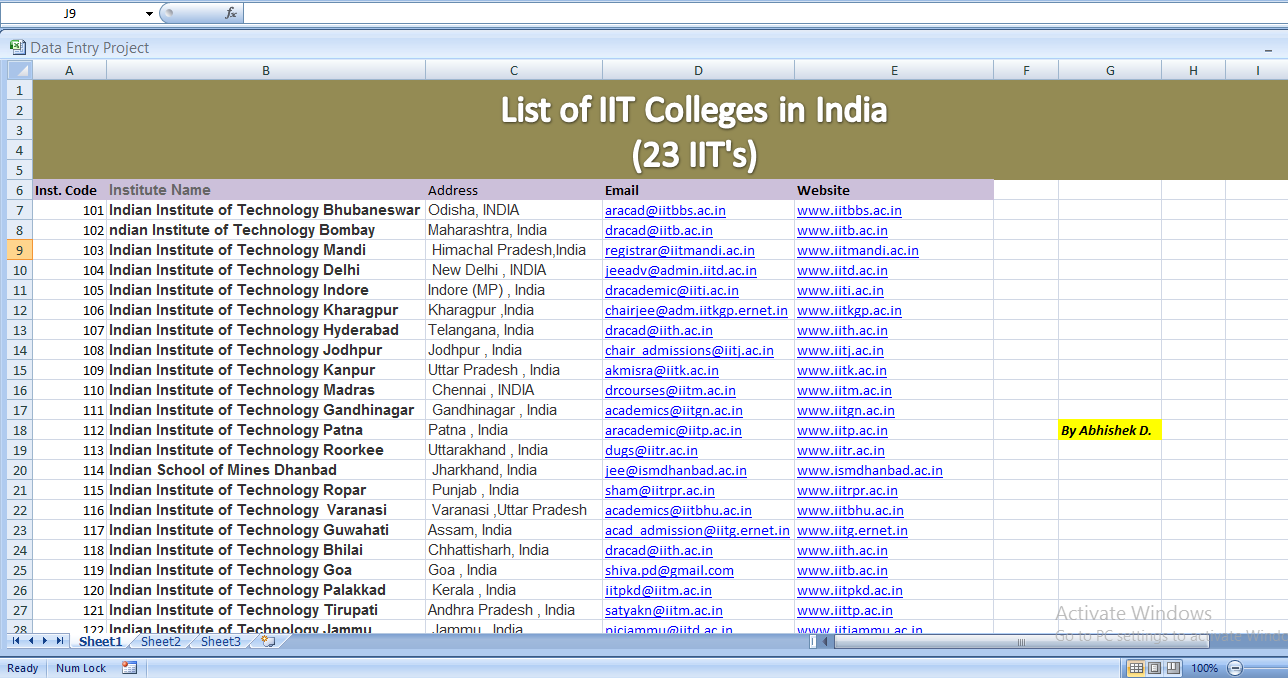
Task: Switch to Sheet3 tab
Action: [220, 642]
